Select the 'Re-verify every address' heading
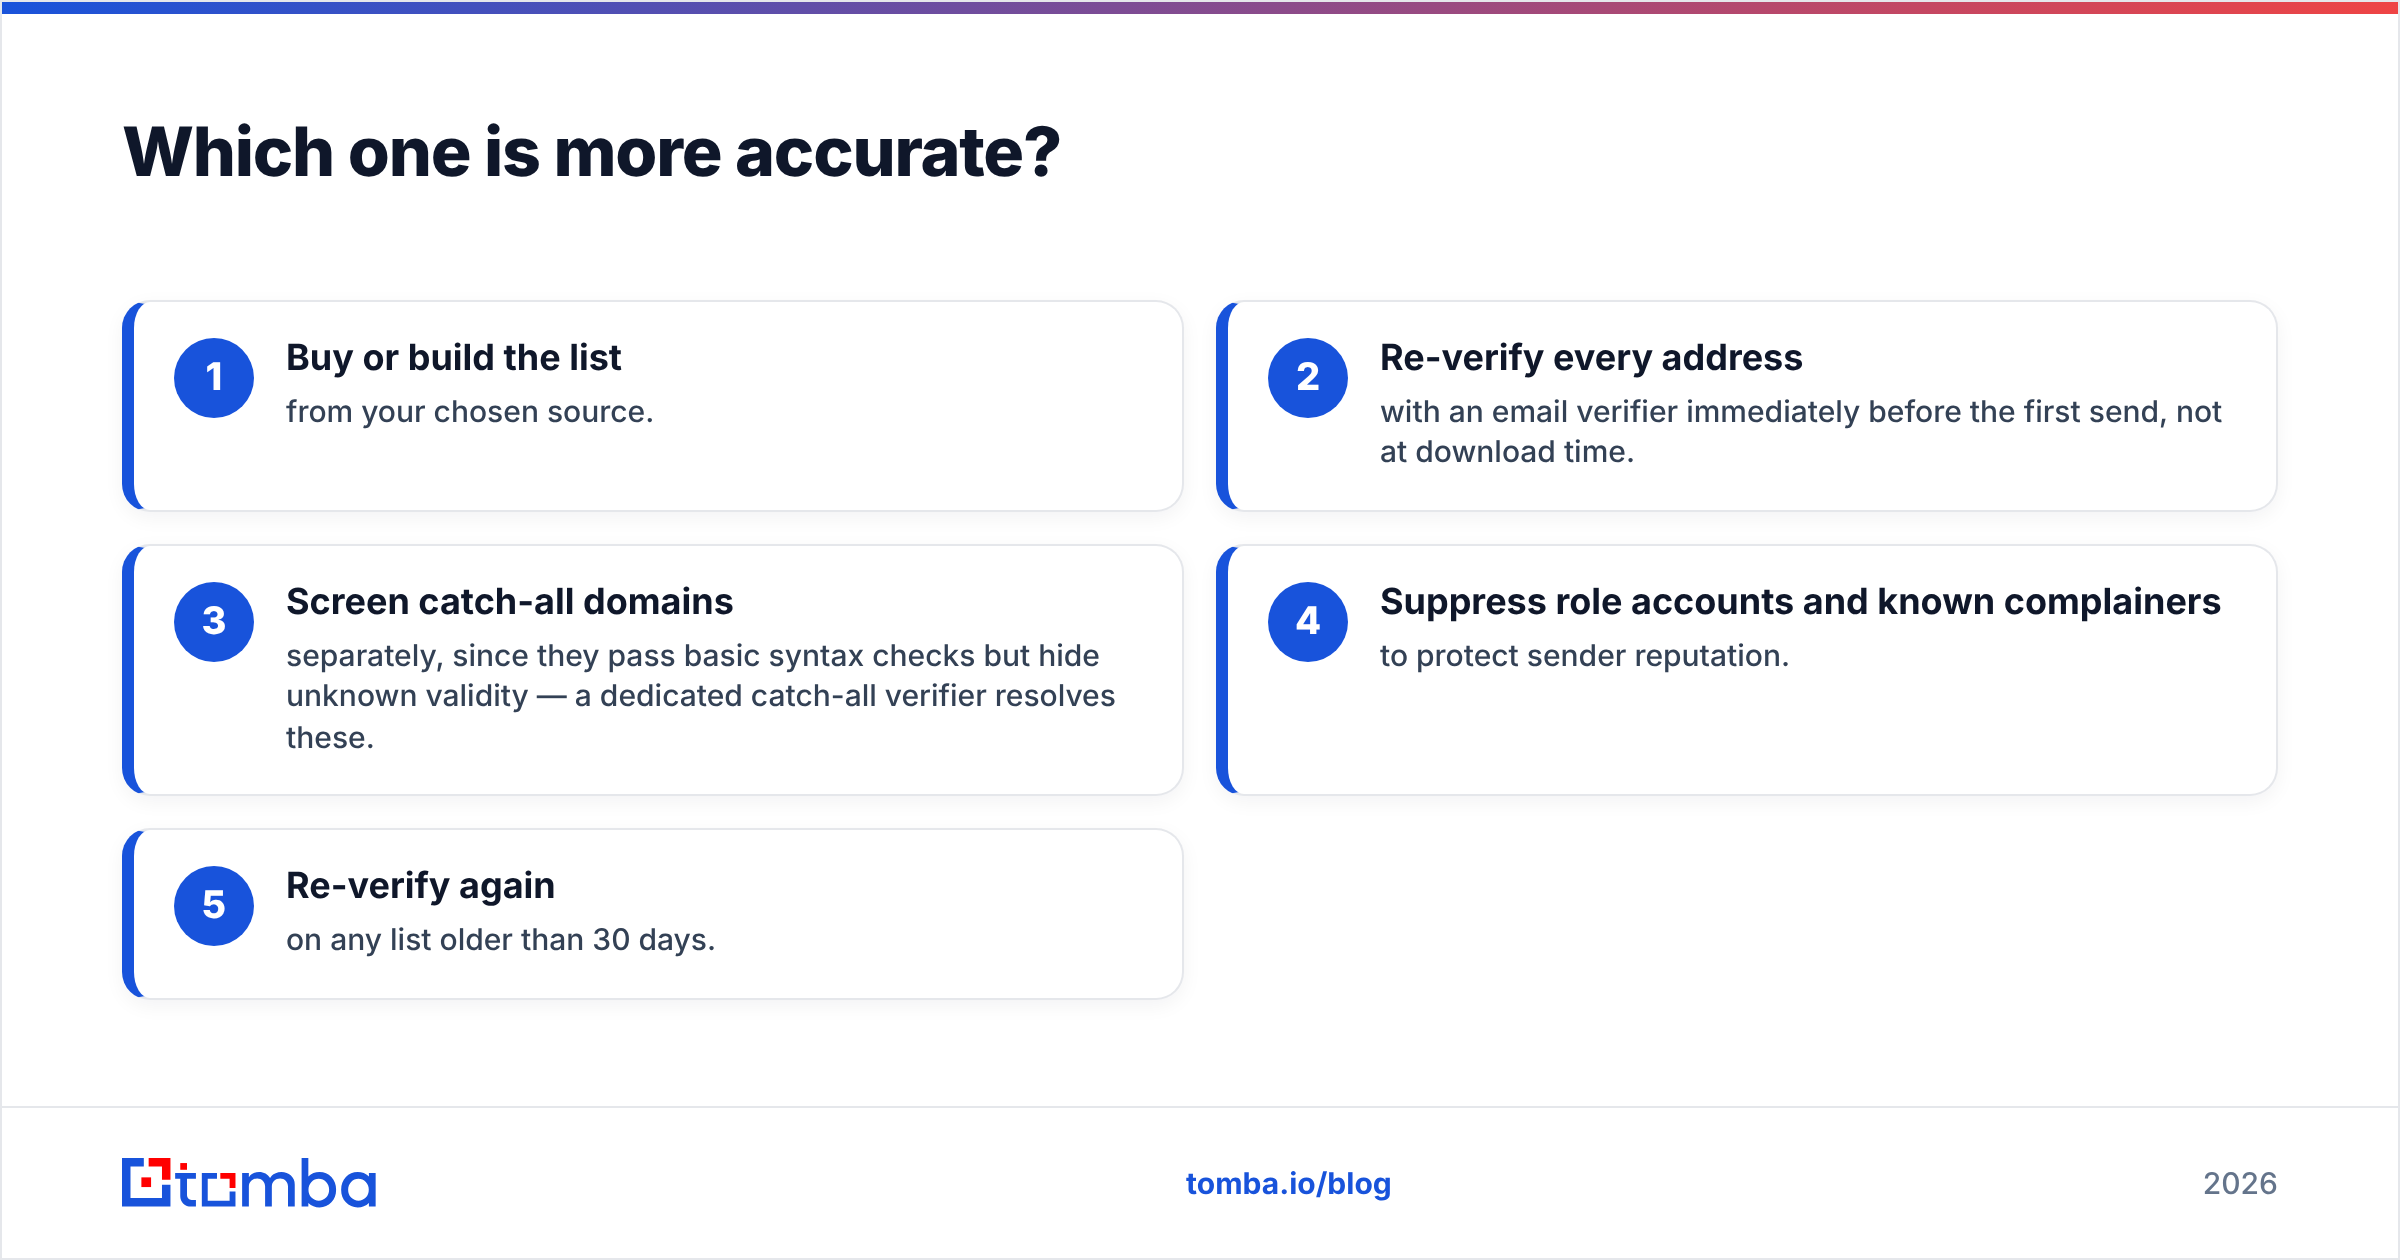This screenshot has height=1260, width=2400. click(x=1591, y=358)
